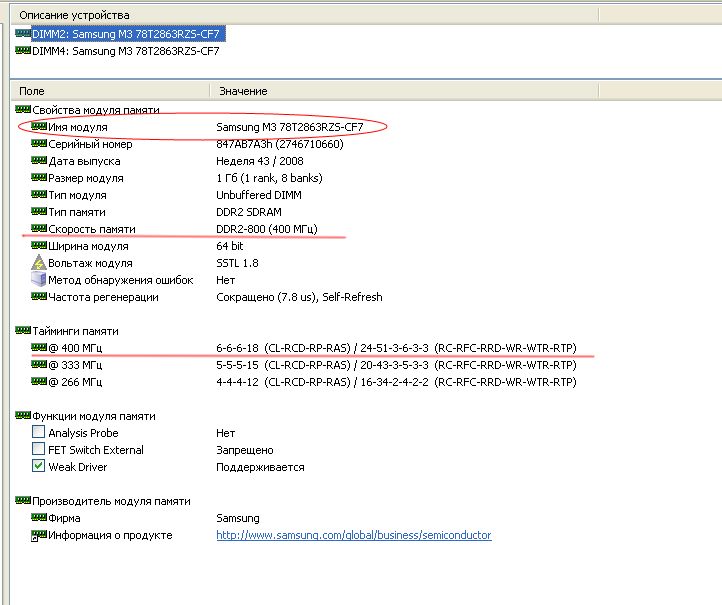Viewport: 722px width, 605px height.
Task: Select value 'Поддерживается' for Weak Driver
Action: coord(260,467)
